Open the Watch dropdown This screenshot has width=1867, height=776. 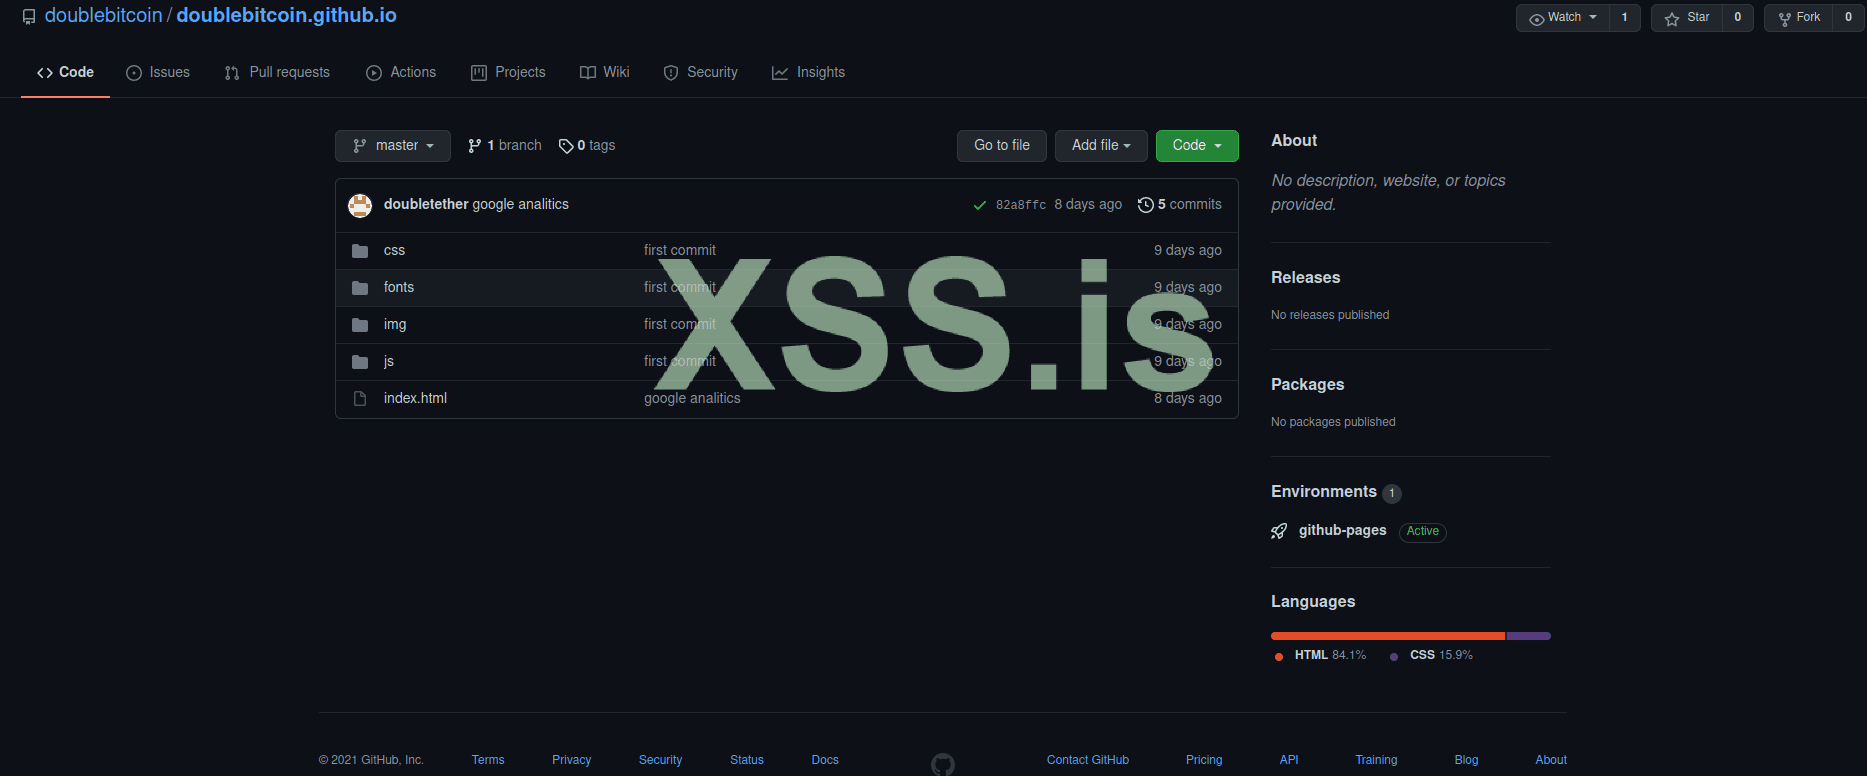(1563, 17)
